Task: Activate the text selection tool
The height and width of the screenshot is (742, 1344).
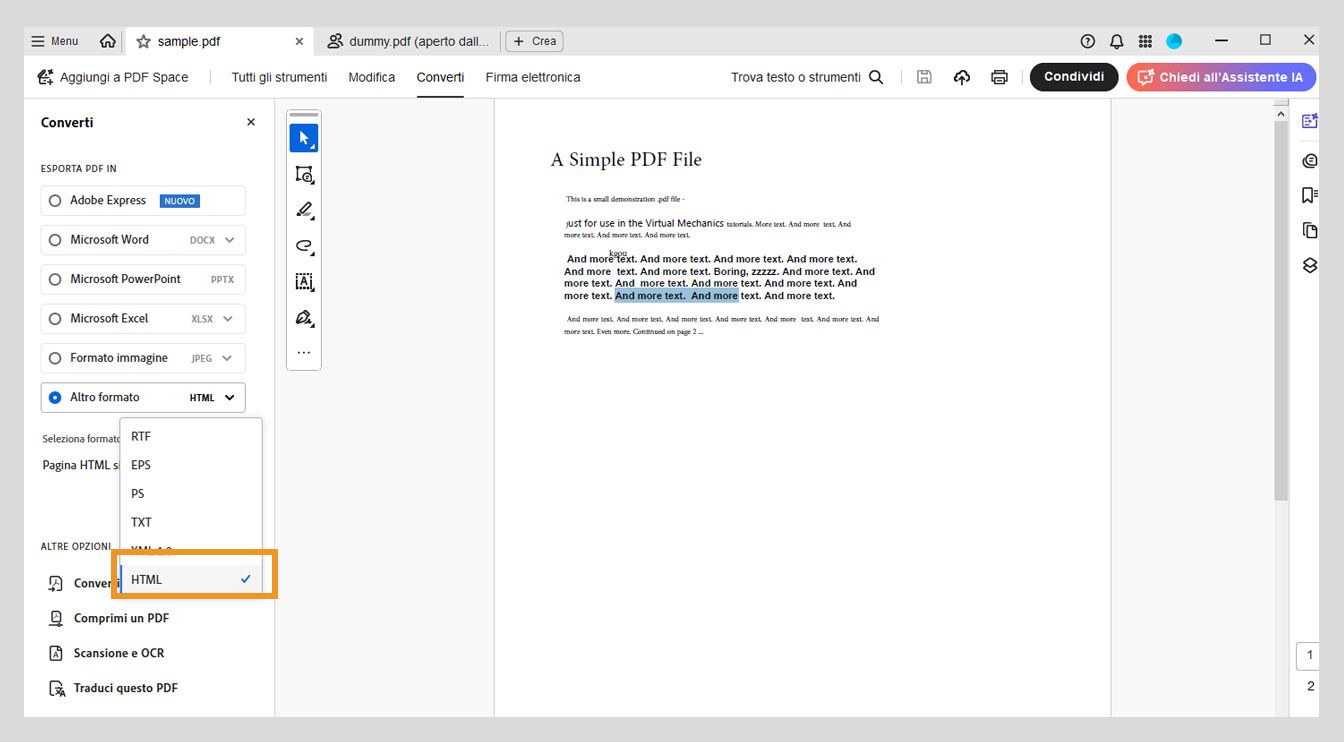Action: 303,281
